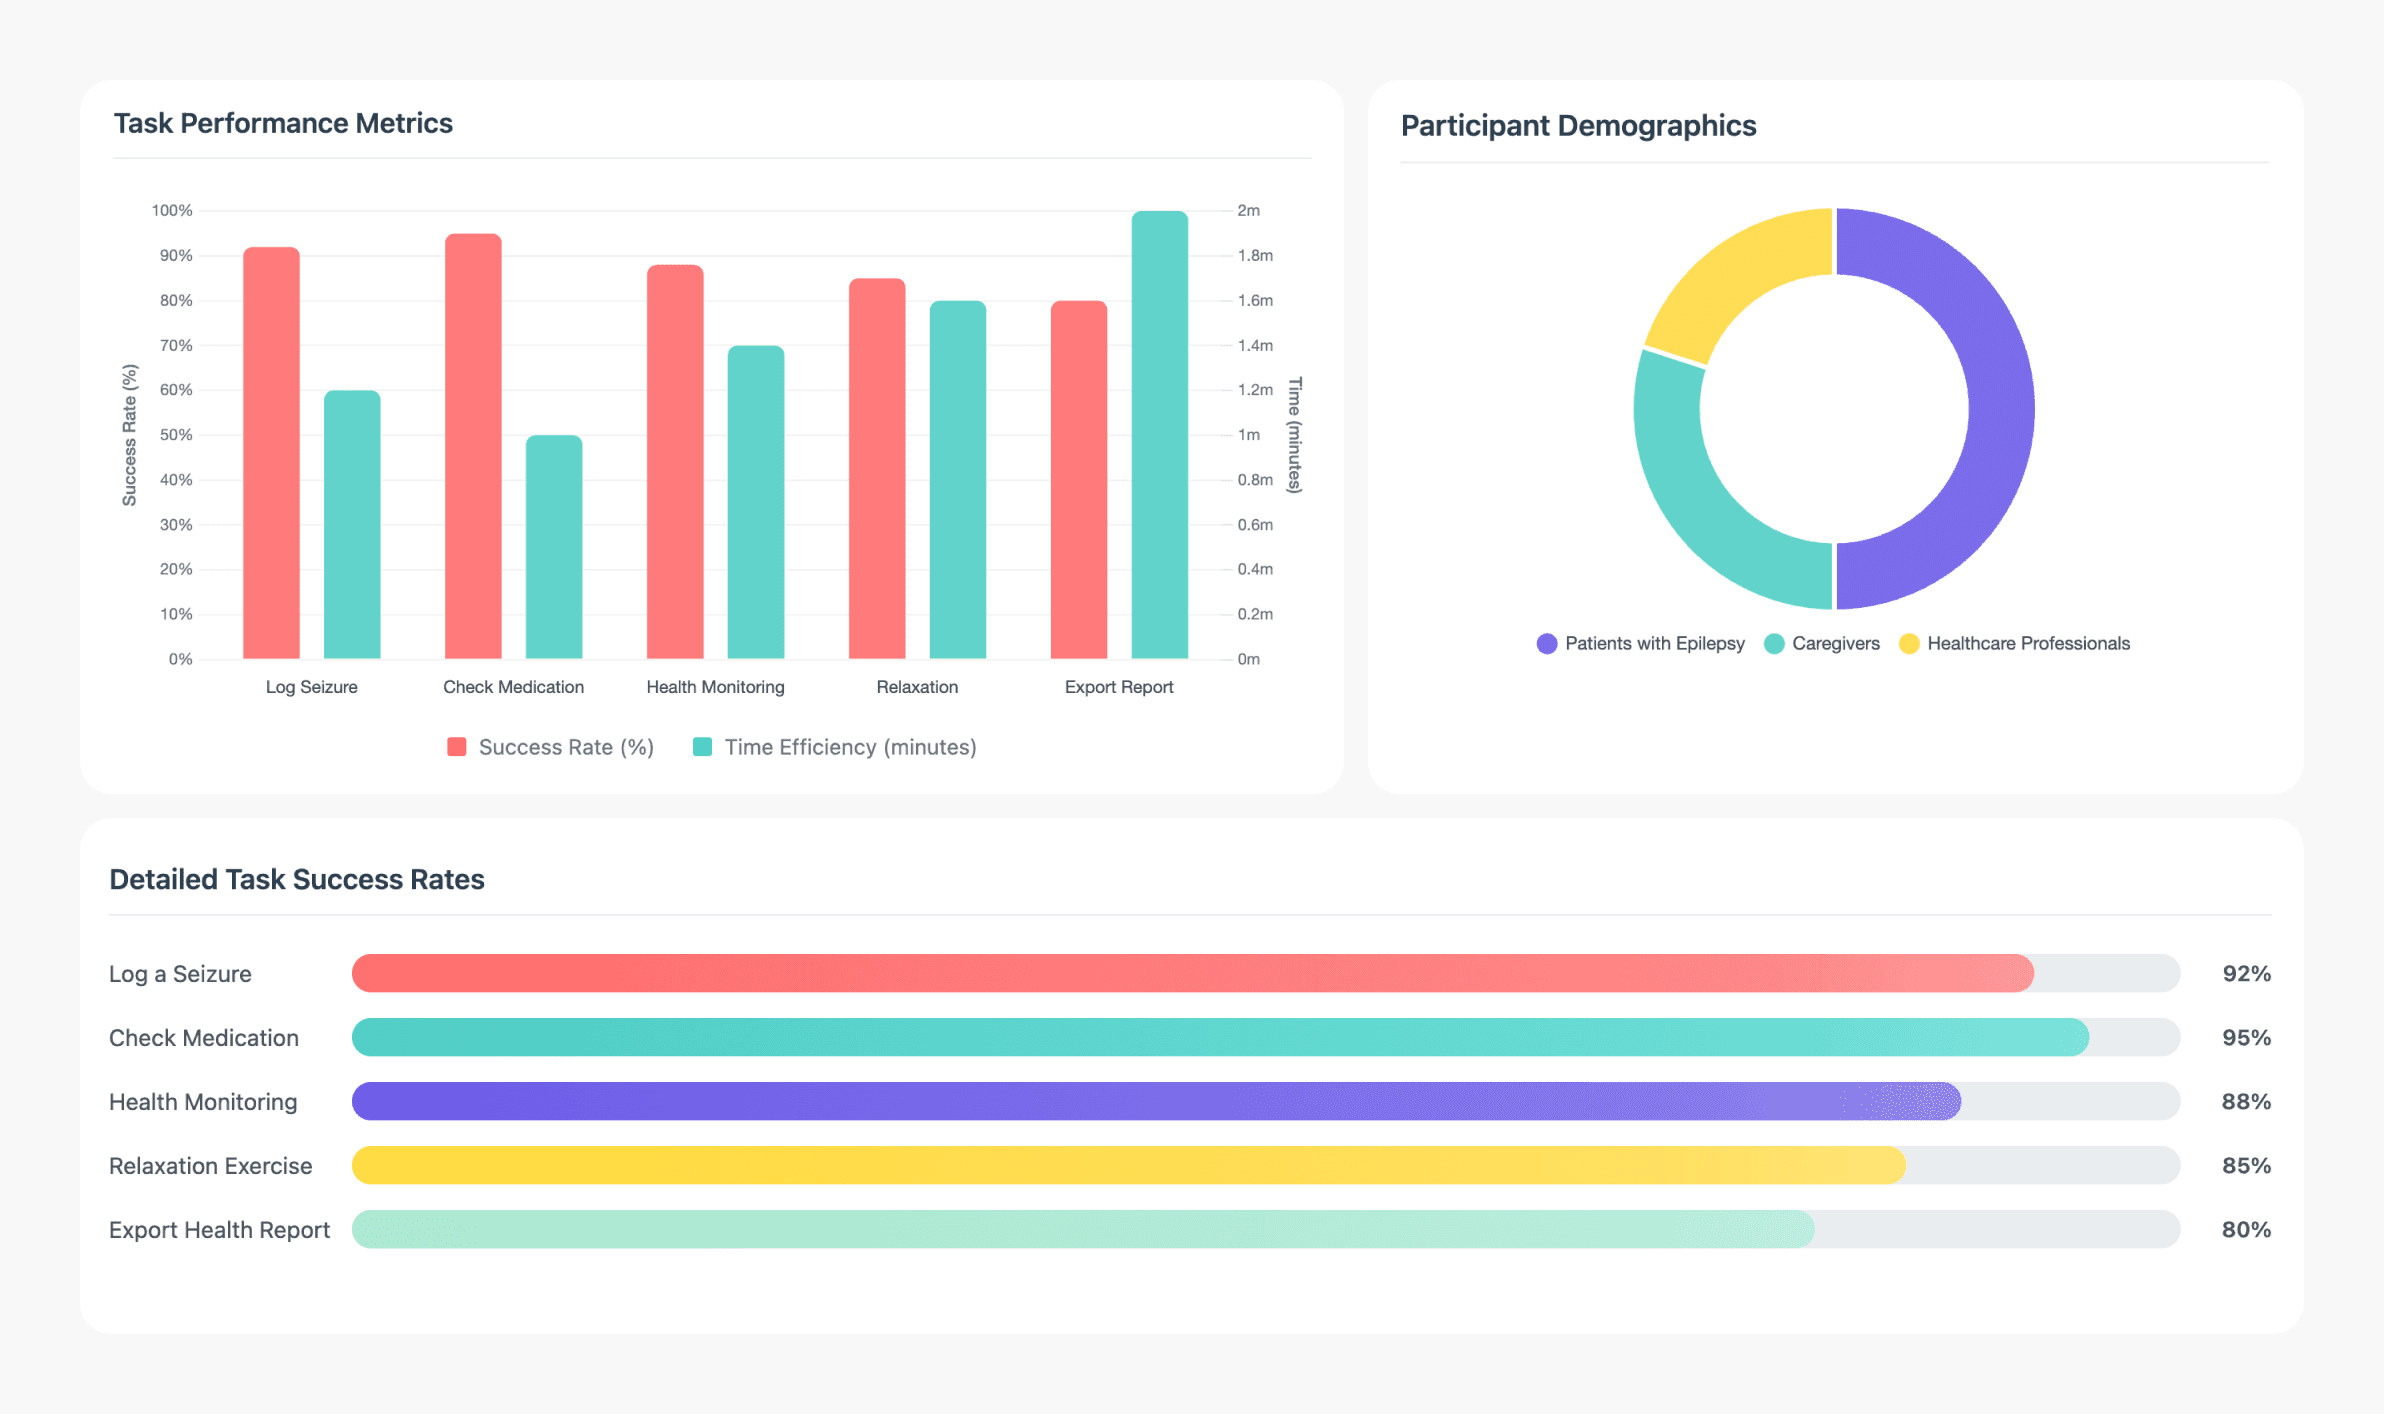Click the Task Performance Metrics heading
The width and height of the screenshot is (2384, 1414).
283,123
